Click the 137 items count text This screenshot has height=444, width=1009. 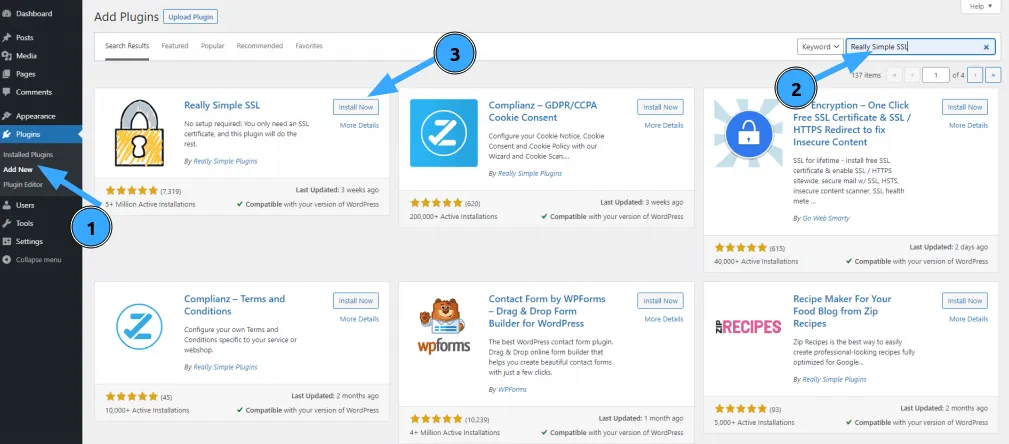tap(866, 75)
